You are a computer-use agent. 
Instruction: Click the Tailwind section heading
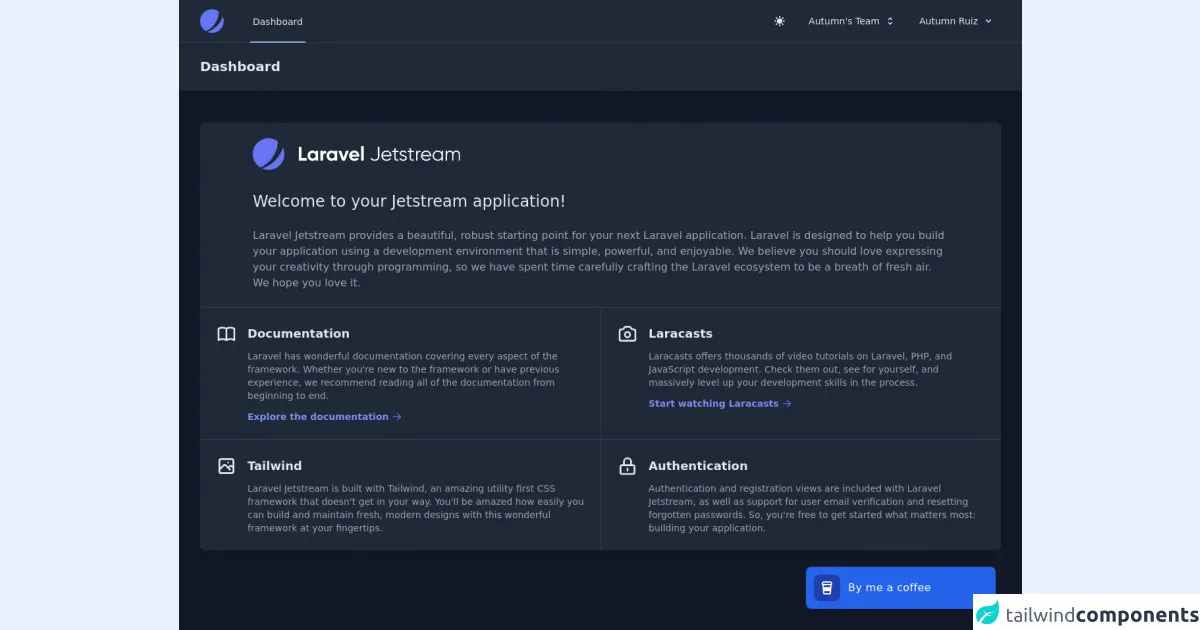(x=274, y=466)
